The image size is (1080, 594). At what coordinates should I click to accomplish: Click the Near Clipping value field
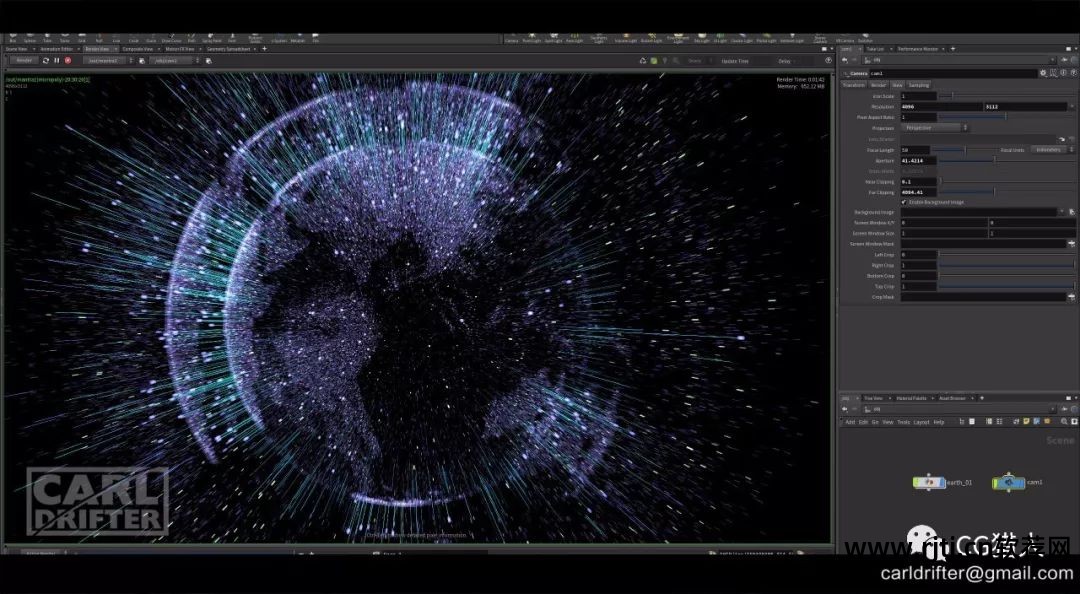click(918, 182)
